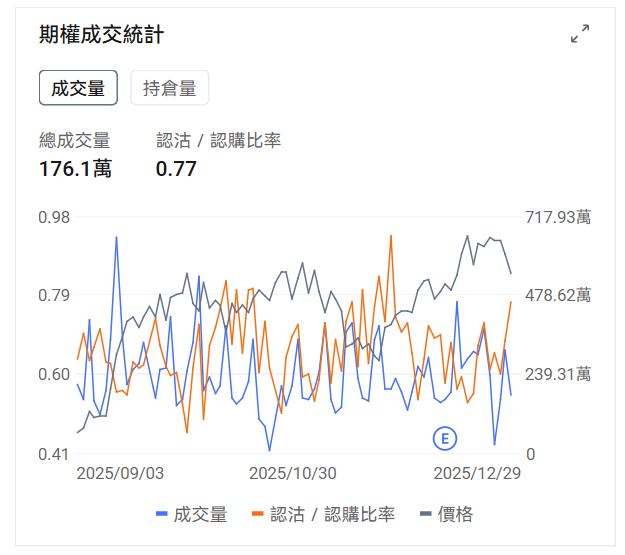This screenshot has width=625, height=555.
Task: Click the orange 認沽 / 認購比率 legend swatch
Action: 258,514
